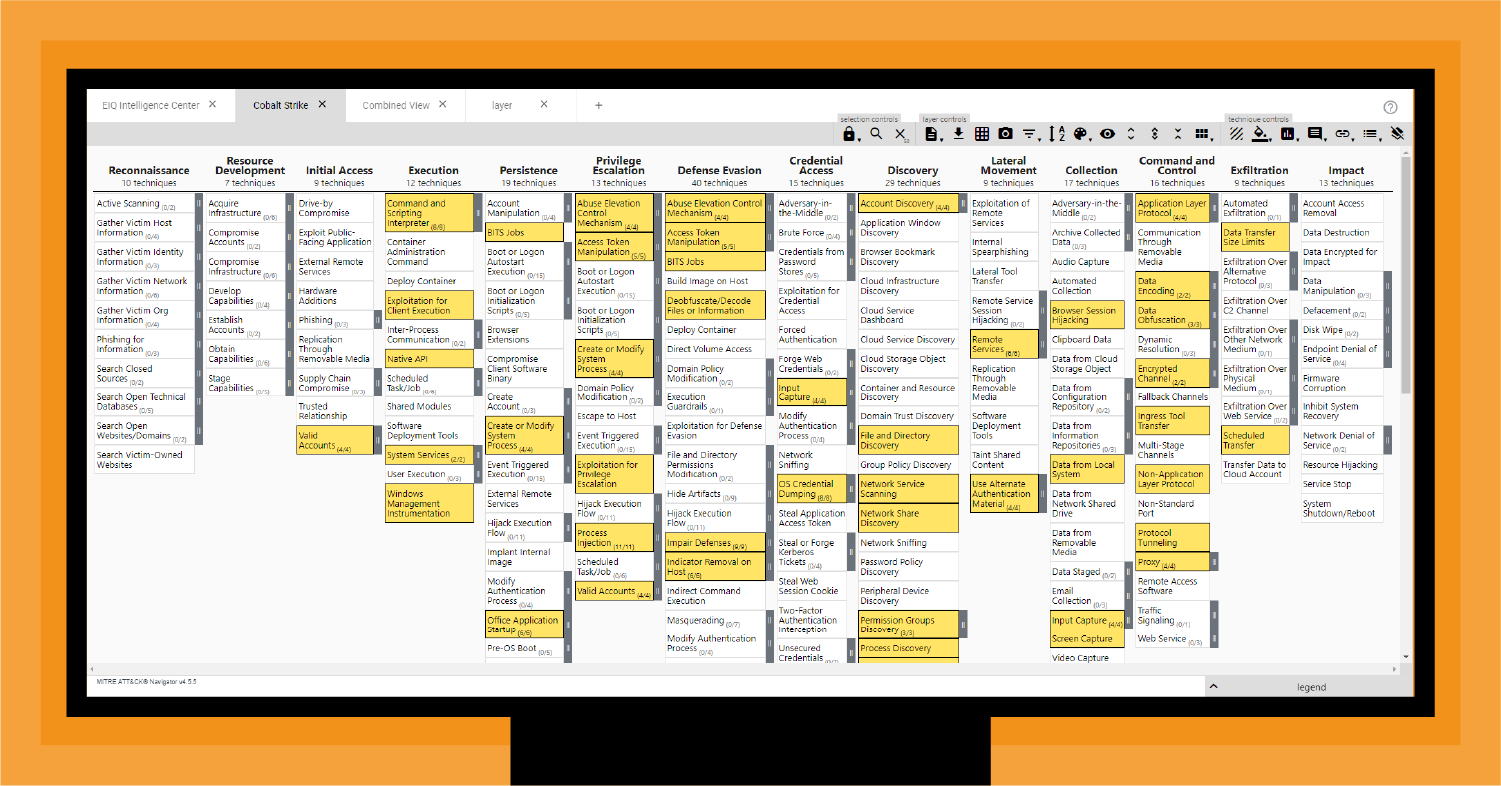Download the current layer as JSON

(958, 133)
